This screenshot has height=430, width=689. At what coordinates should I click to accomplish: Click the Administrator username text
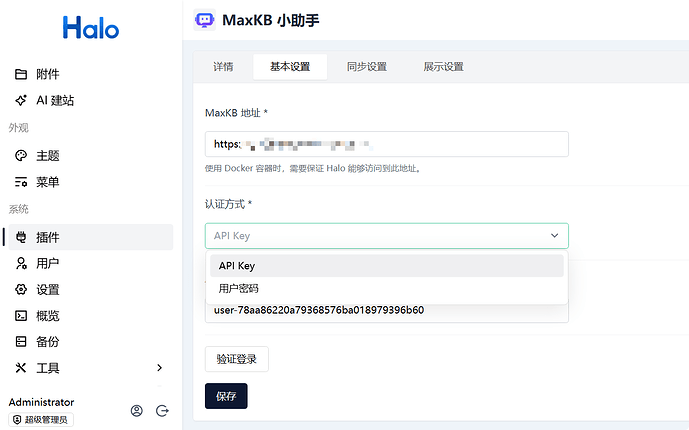tap(41, 402)
